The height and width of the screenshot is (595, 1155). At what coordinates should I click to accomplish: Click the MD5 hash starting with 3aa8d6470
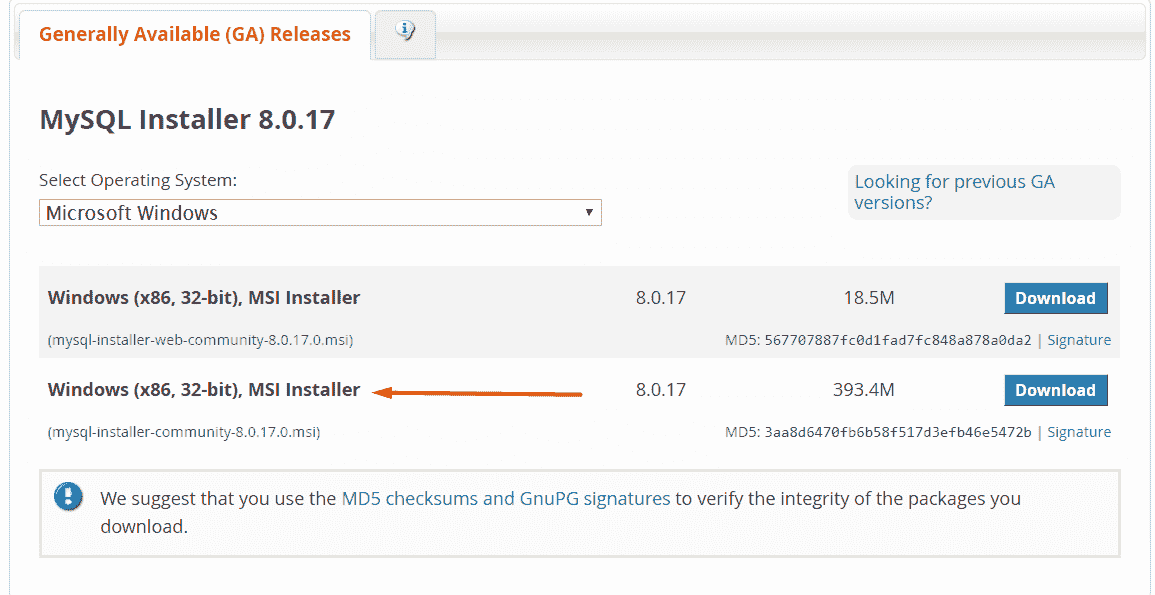[x=897, y=432]
